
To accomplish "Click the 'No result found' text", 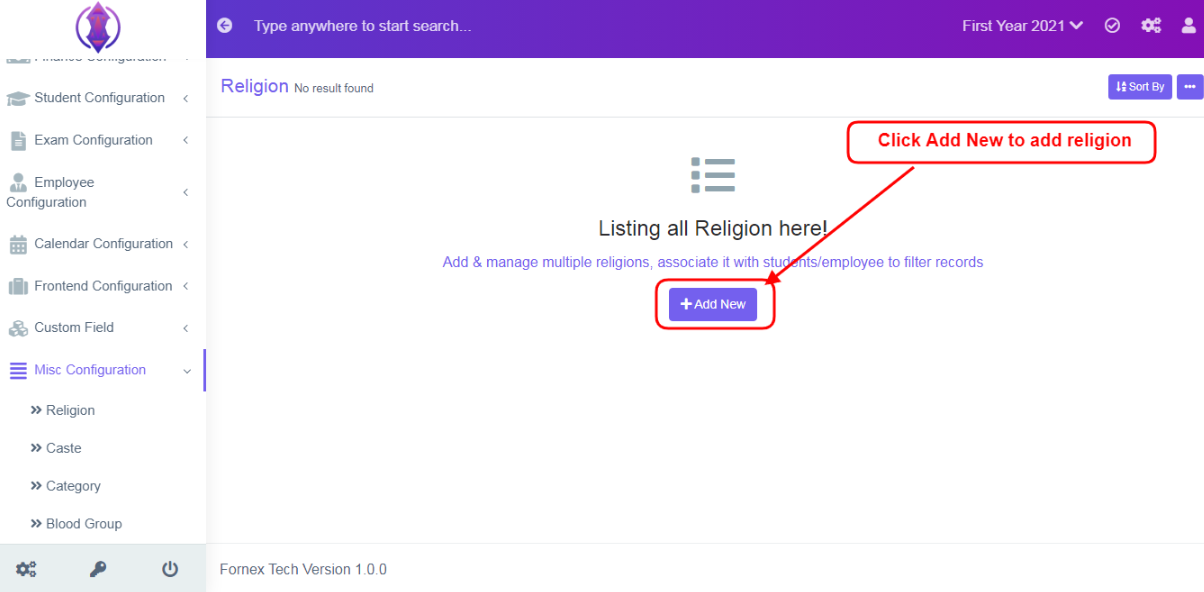I will point(334,88).
